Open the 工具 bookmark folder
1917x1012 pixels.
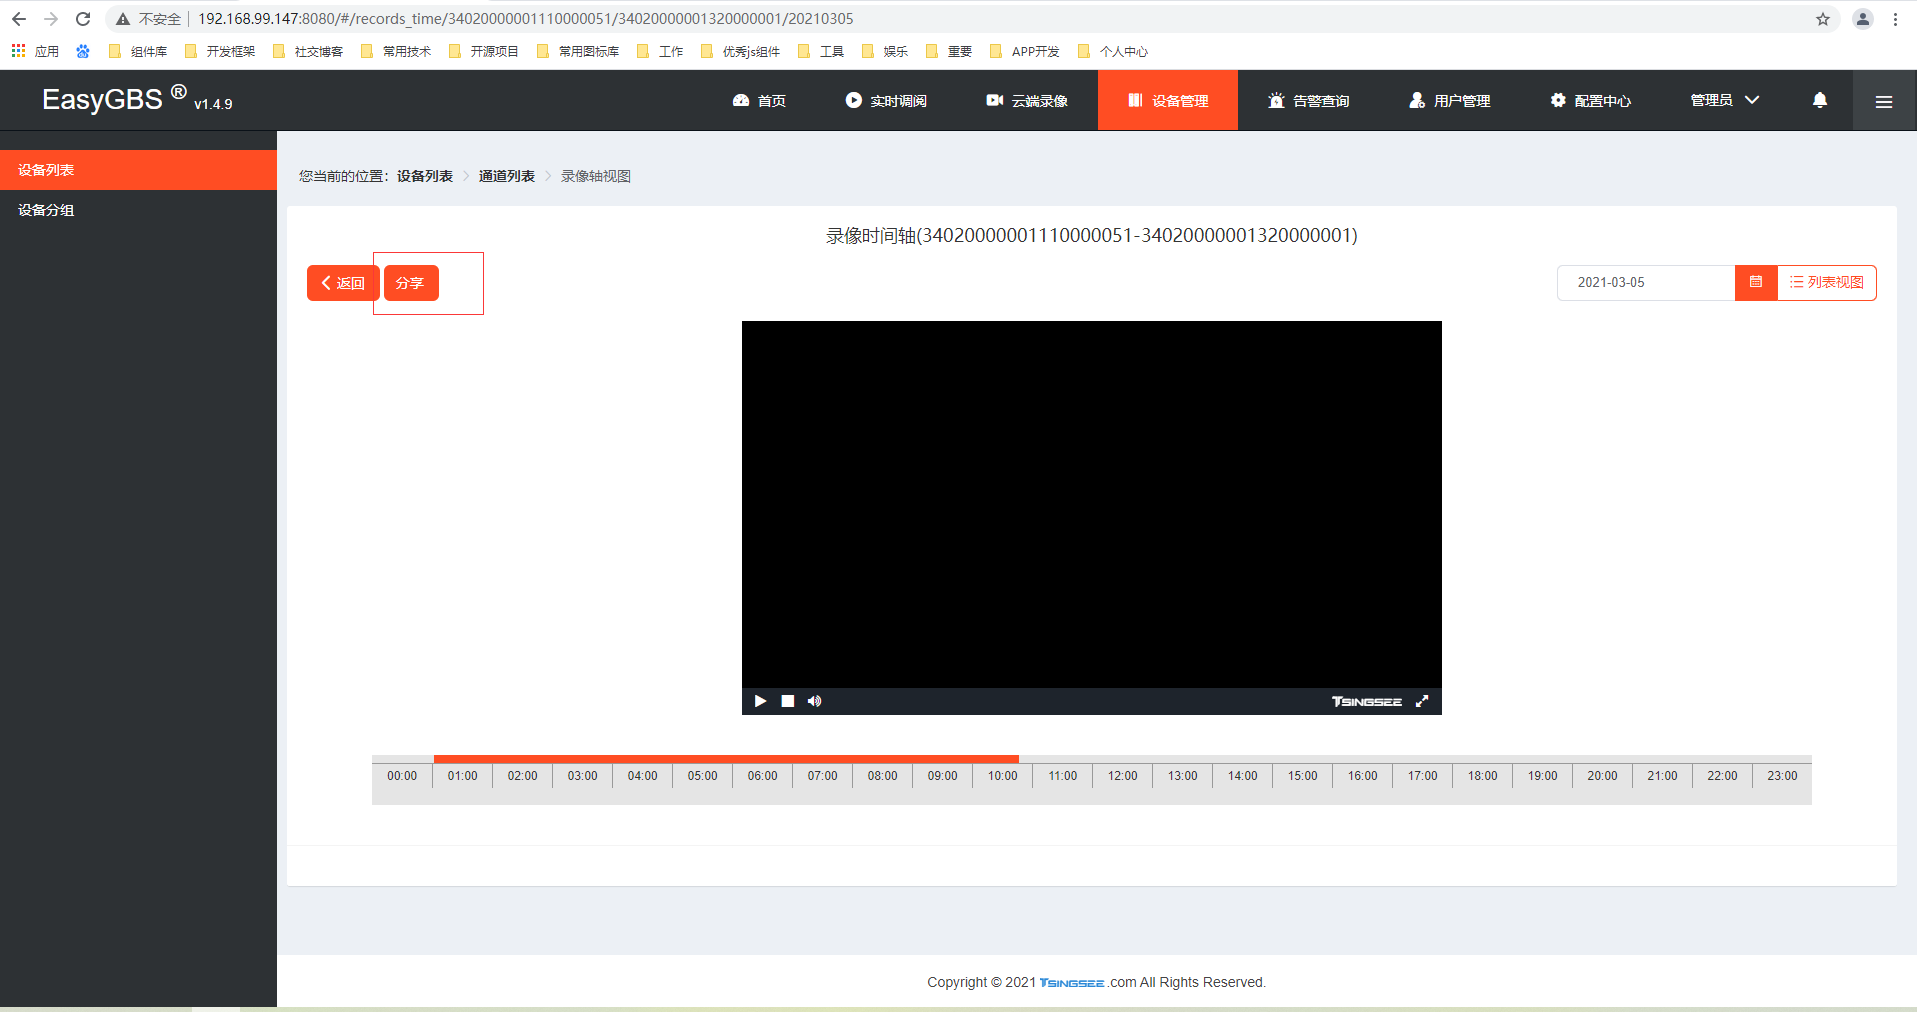pos(821,51)
